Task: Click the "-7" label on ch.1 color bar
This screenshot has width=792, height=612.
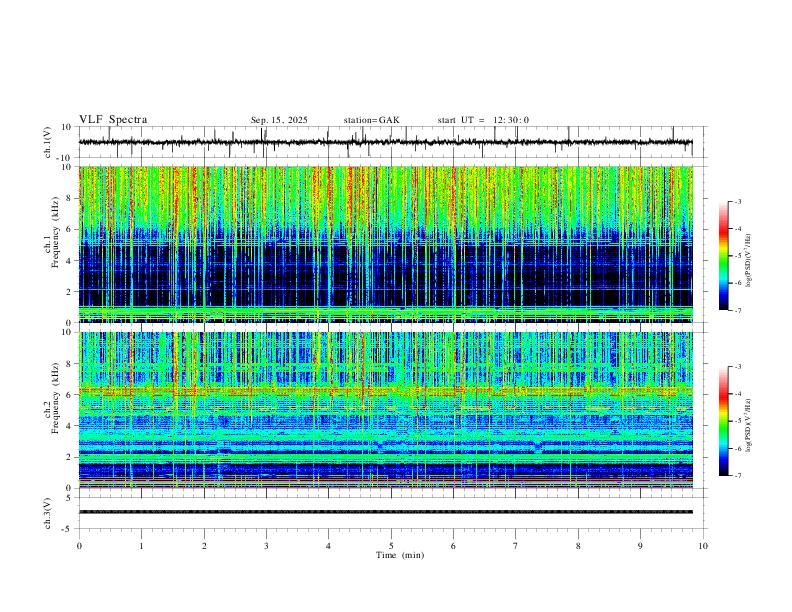Action: coord(738,311)
